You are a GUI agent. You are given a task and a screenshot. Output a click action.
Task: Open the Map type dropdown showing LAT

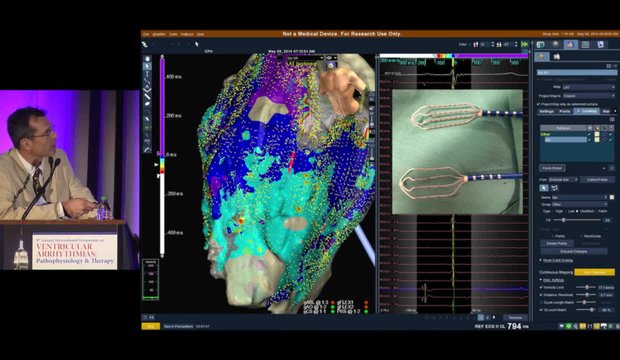tap(589, 87)
